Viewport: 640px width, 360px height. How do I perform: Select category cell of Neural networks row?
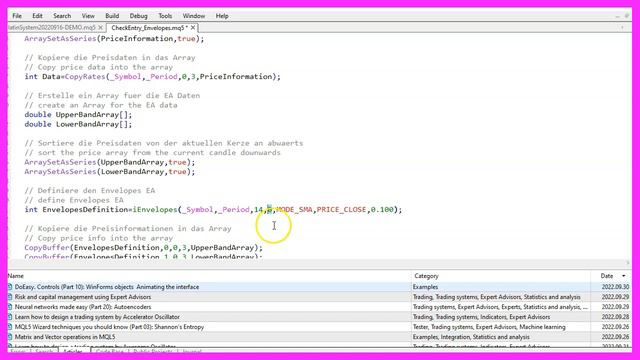(500, 307)
